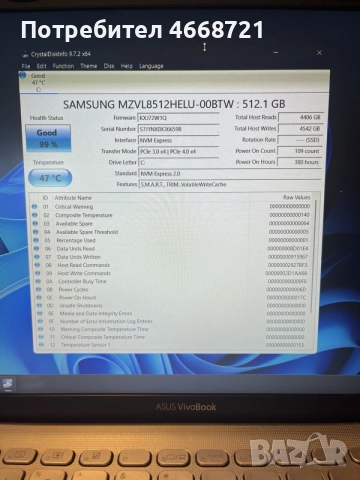This screenshot has height=480, width=360.
Task: Click the Total Host Reads 4406 GB value
Action: coord(301,117)
